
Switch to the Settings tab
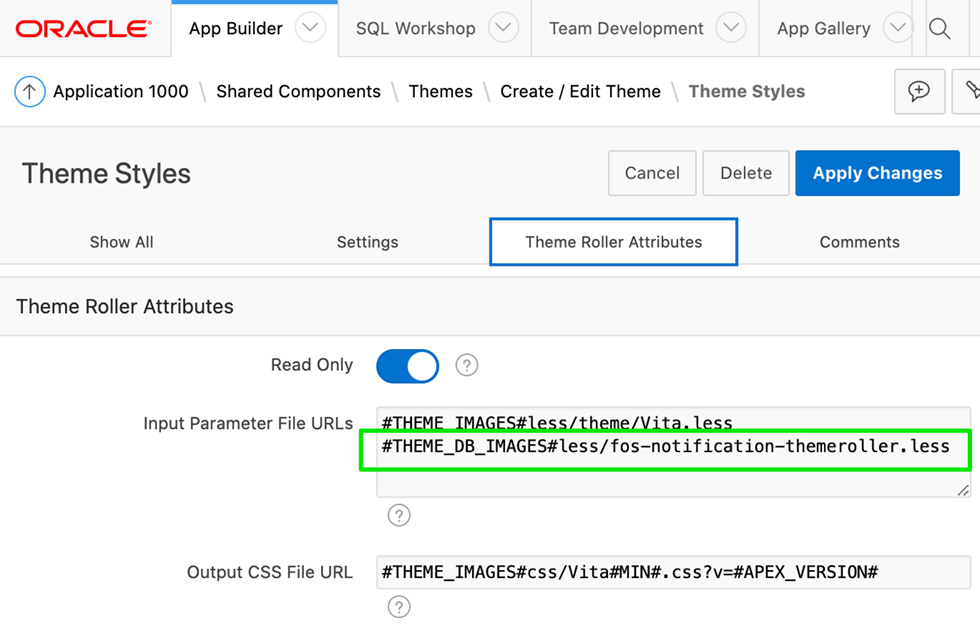pos(367,241)
